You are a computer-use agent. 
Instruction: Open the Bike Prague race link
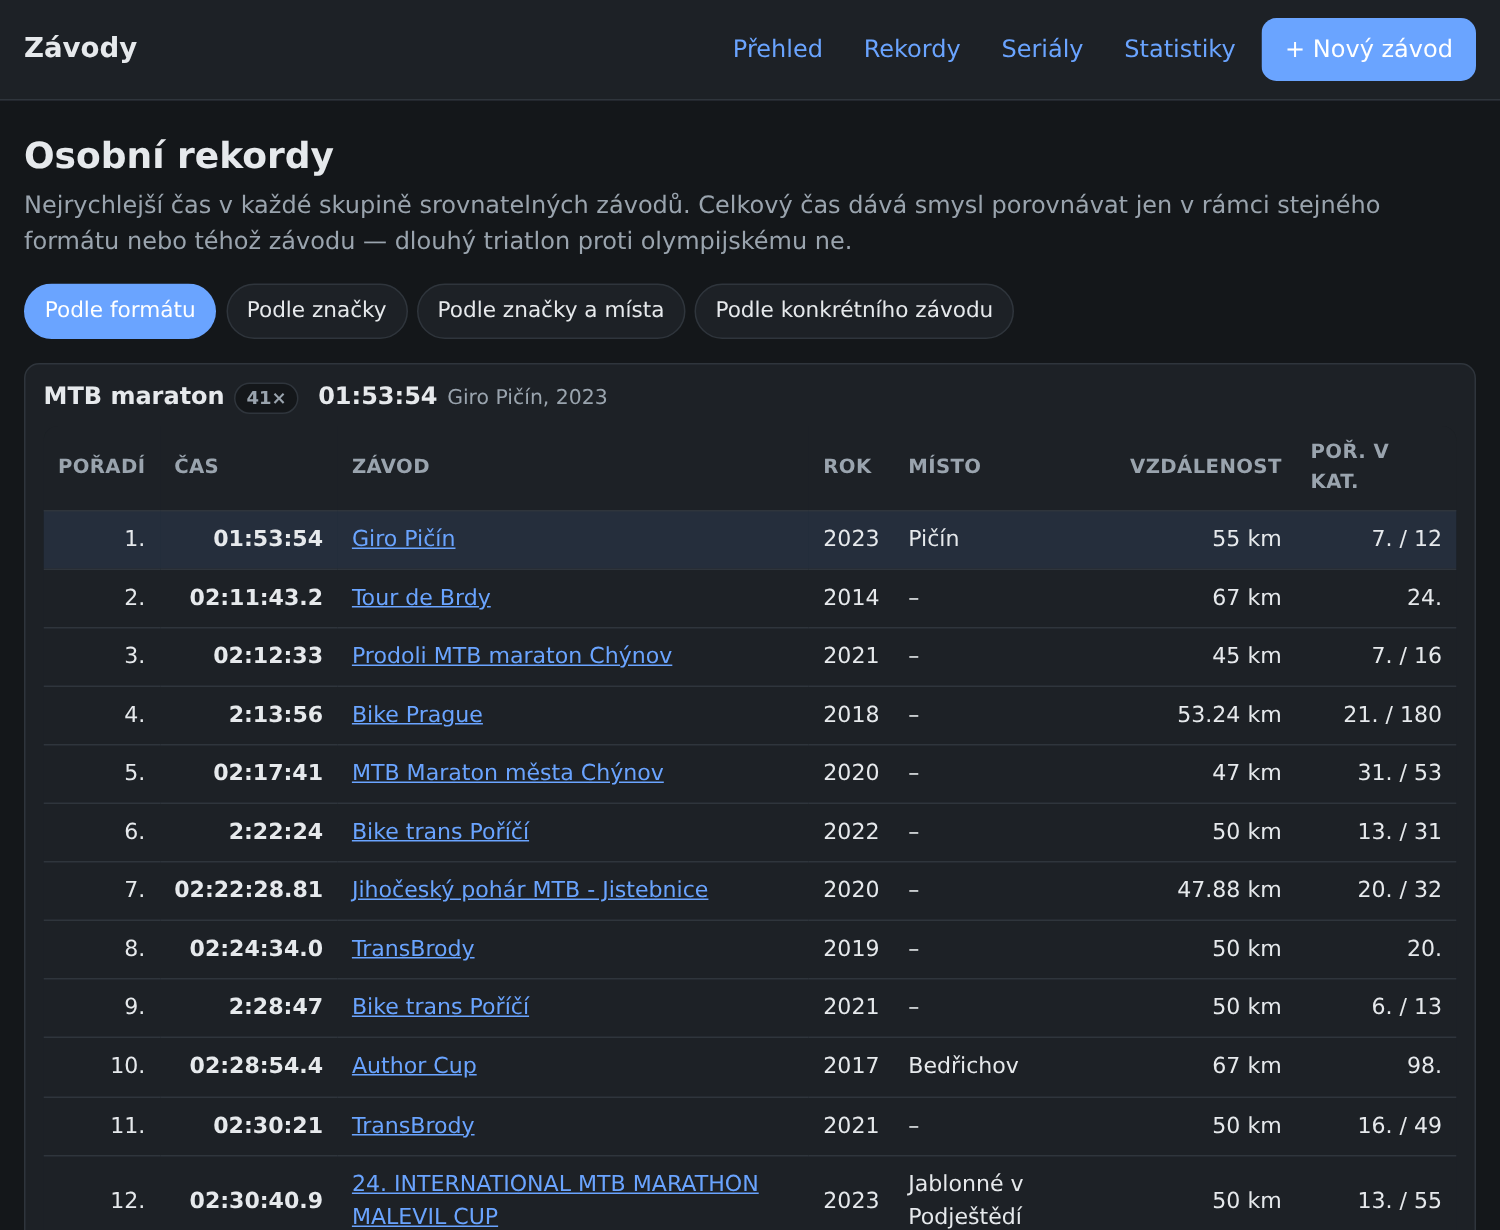[417, 715]
